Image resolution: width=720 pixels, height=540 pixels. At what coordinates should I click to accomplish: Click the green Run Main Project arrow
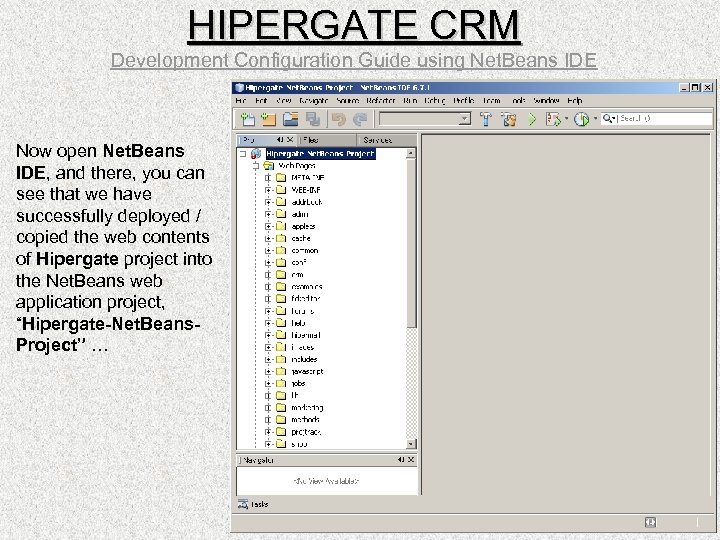[532, 119]
